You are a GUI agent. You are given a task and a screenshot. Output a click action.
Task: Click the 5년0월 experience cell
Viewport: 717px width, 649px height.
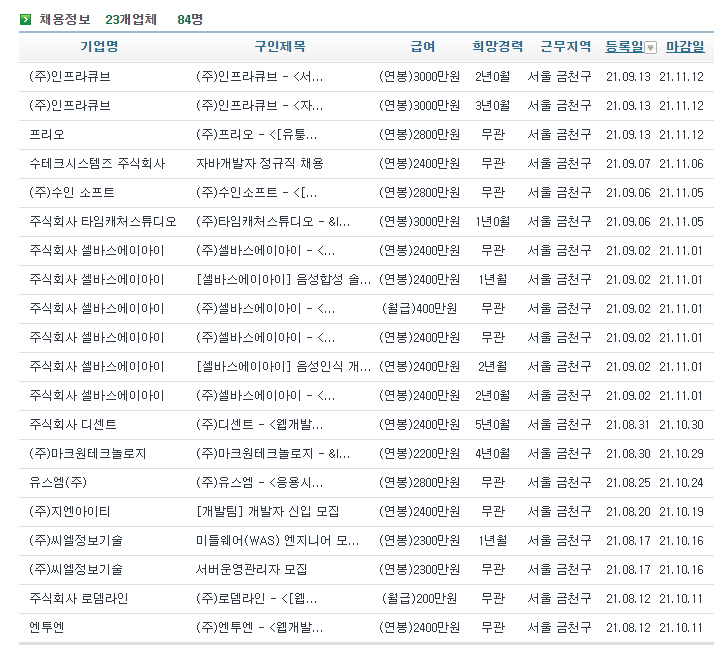492,424
